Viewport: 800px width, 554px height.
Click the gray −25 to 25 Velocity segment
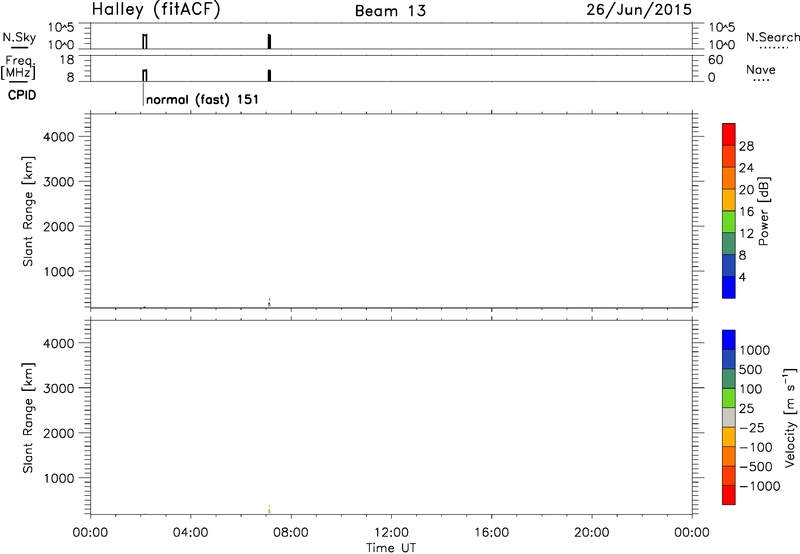pos(729,418)
